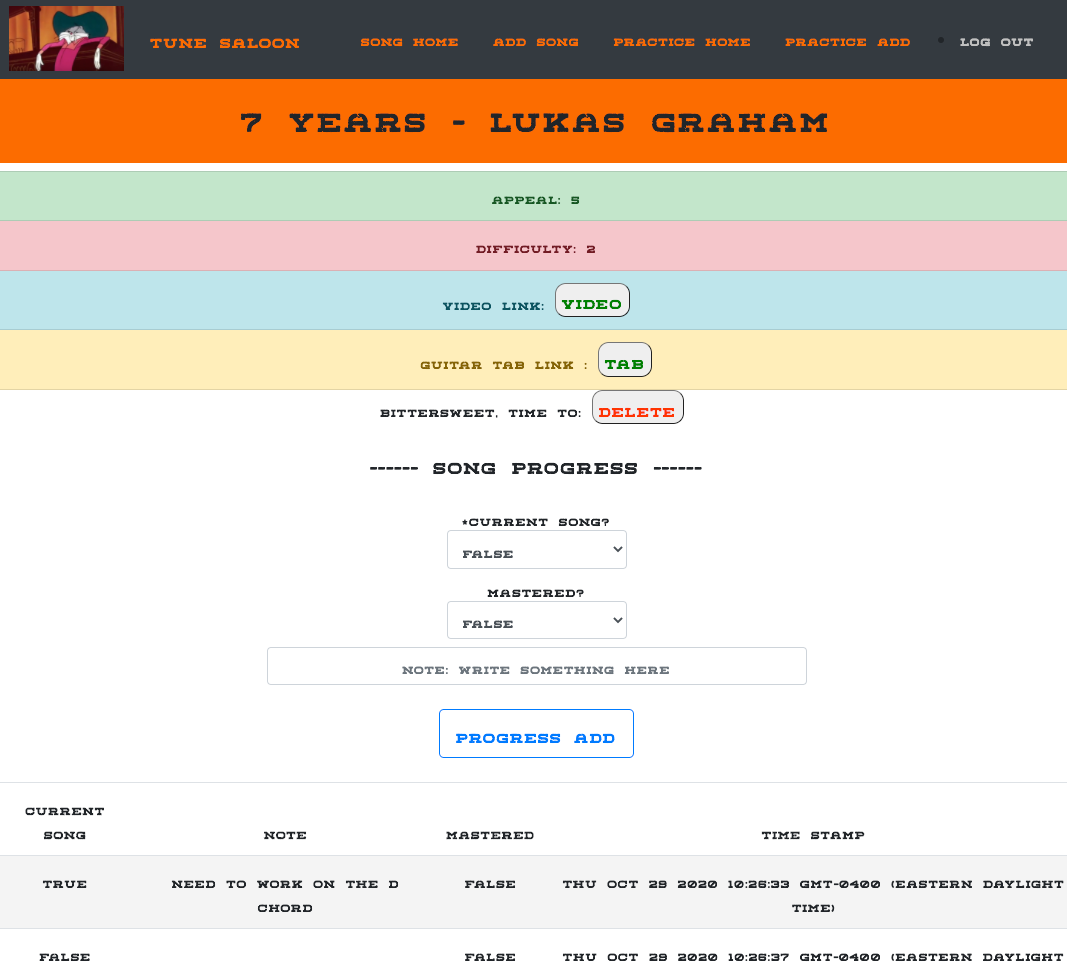Image resolution: width=1067 pixels, height=965 pixels.
Task: Go to Song Home in navbar
Action: click(409, 42)
